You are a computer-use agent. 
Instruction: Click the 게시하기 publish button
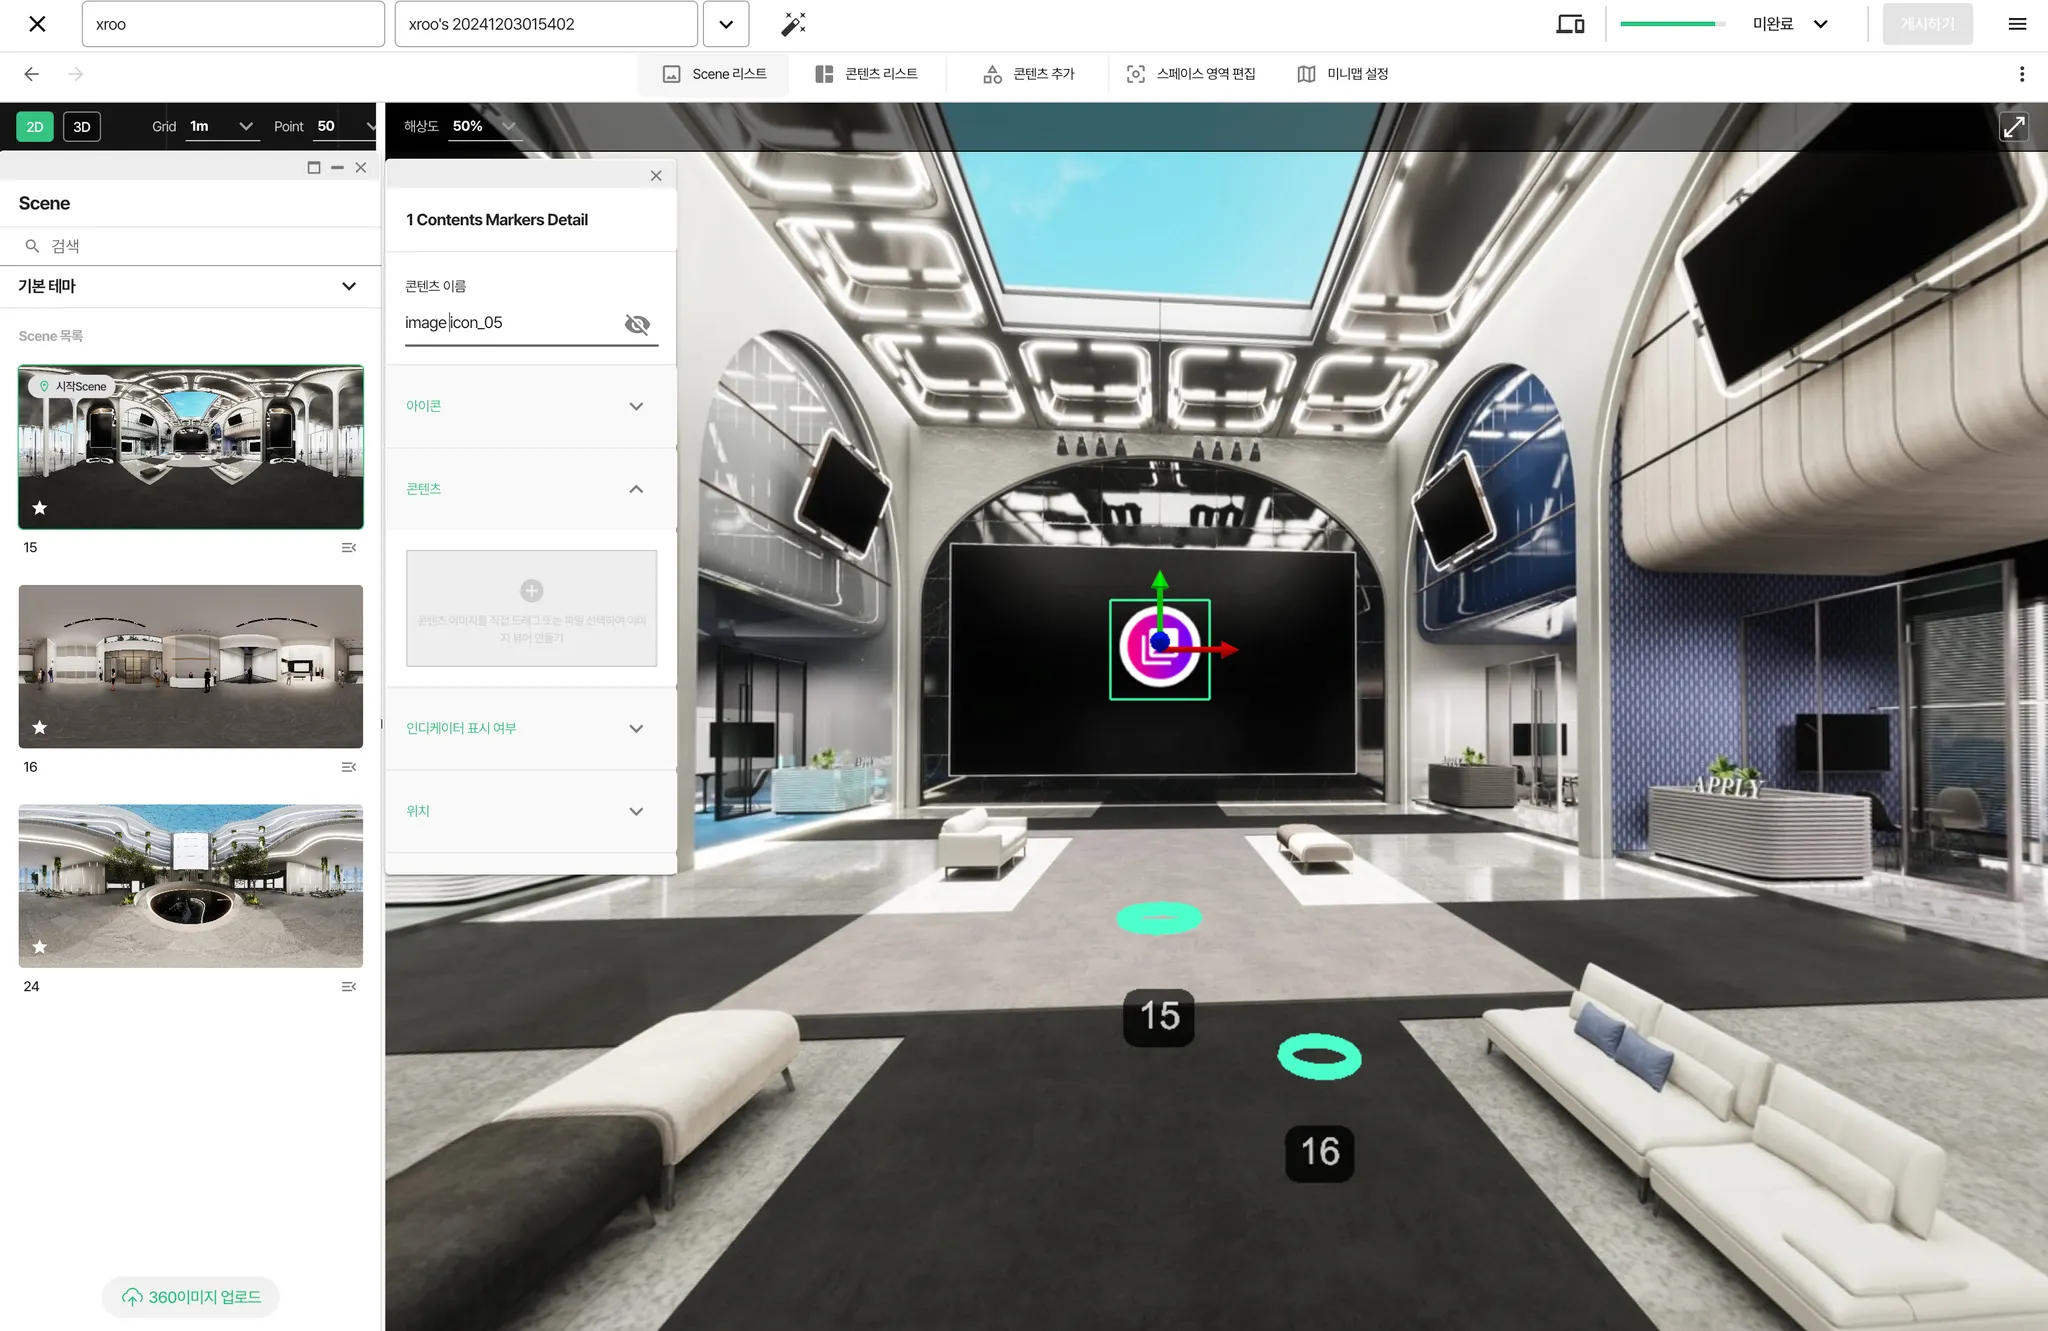click(x=1927, y=24)
